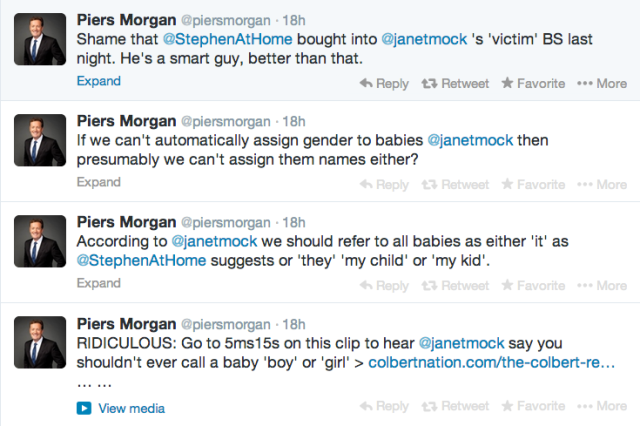640x426 pixels.
Task: Expand the tweet about assigning gender to babies
Action: [99, 182]
